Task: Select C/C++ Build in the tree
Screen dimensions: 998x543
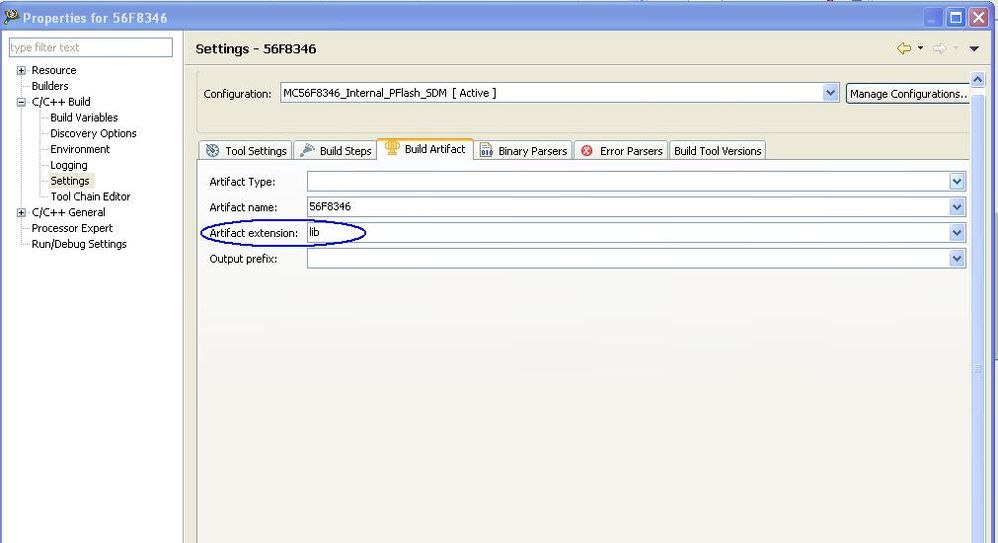Action: 61,102
